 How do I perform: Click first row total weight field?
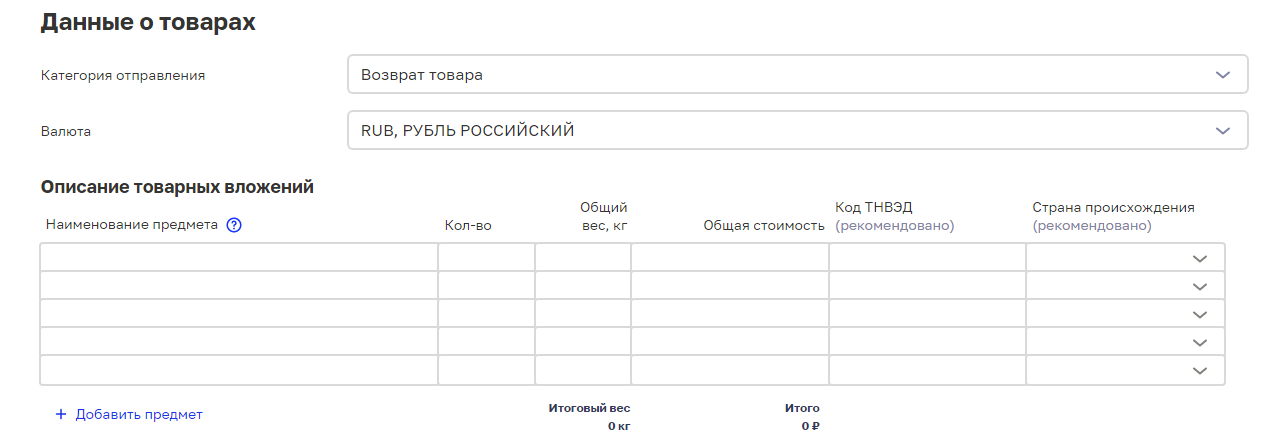(x=583, y=257)
